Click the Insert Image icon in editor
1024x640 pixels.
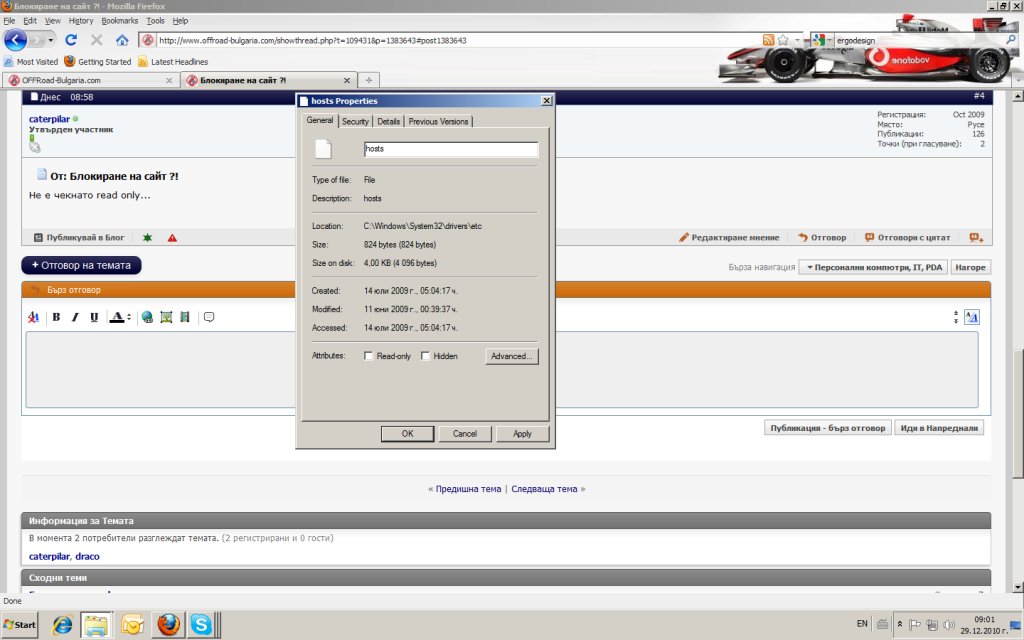click(166, 317)
